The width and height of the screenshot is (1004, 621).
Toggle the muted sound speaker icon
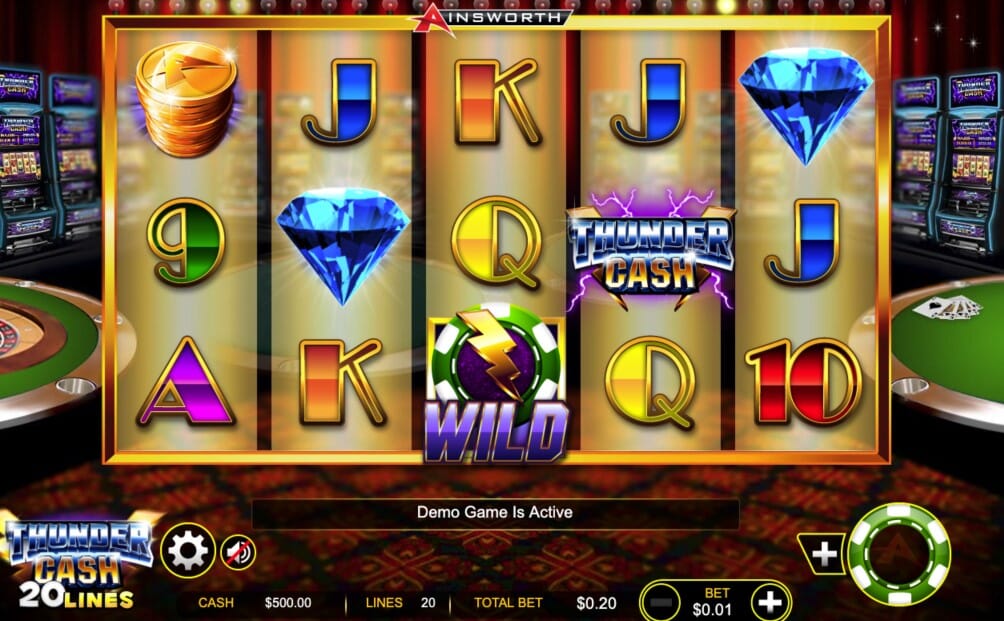click(x=238, y=552)
